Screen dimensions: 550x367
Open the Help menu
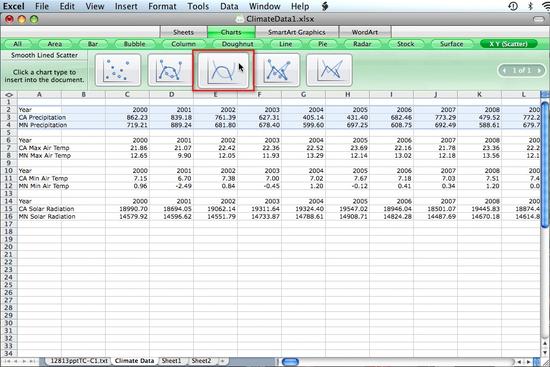[300, 6]
